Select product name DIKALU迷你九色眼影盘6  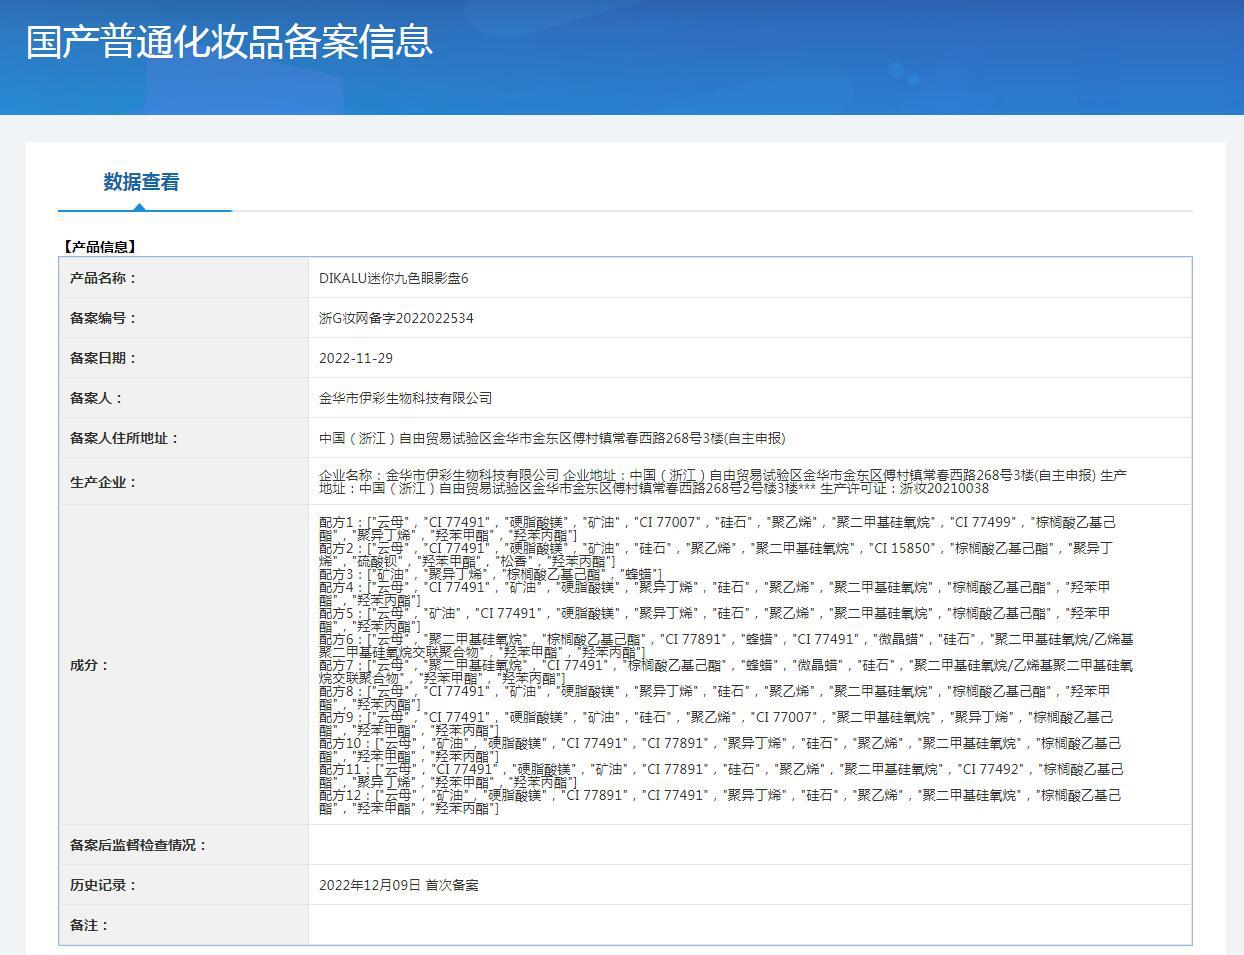click(394, 278)
